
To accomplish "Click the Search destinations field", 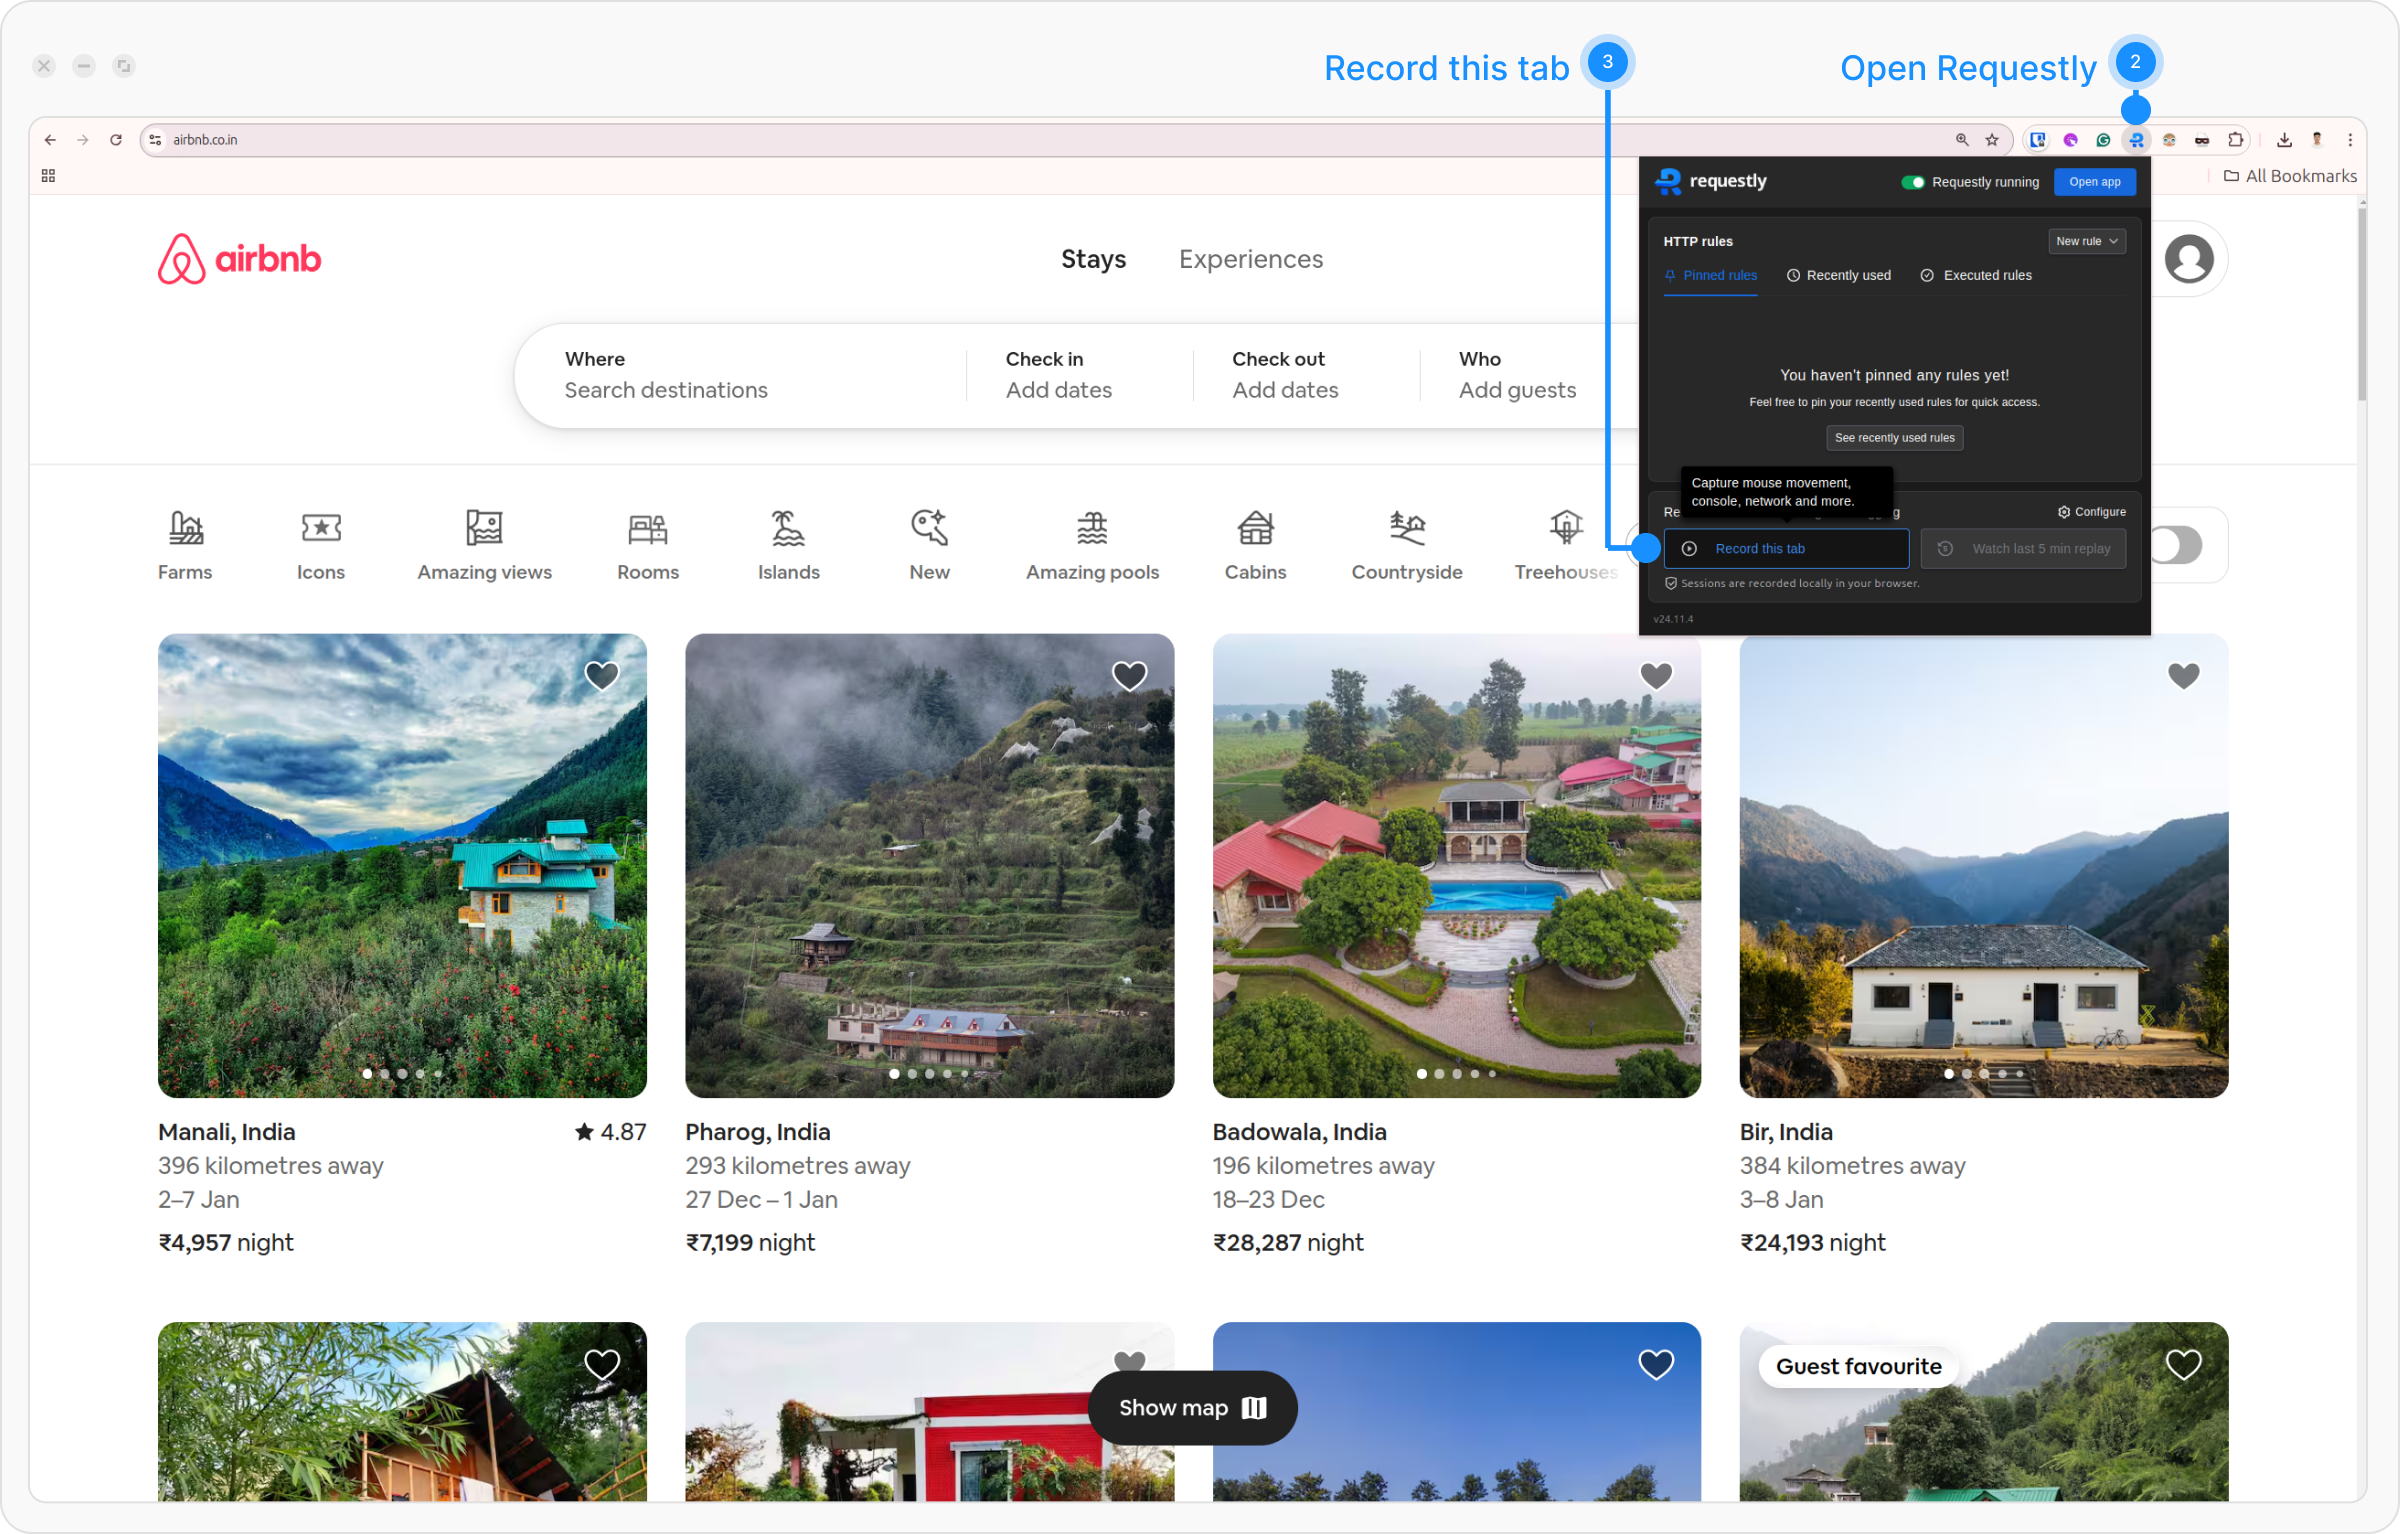I will 666,390.
